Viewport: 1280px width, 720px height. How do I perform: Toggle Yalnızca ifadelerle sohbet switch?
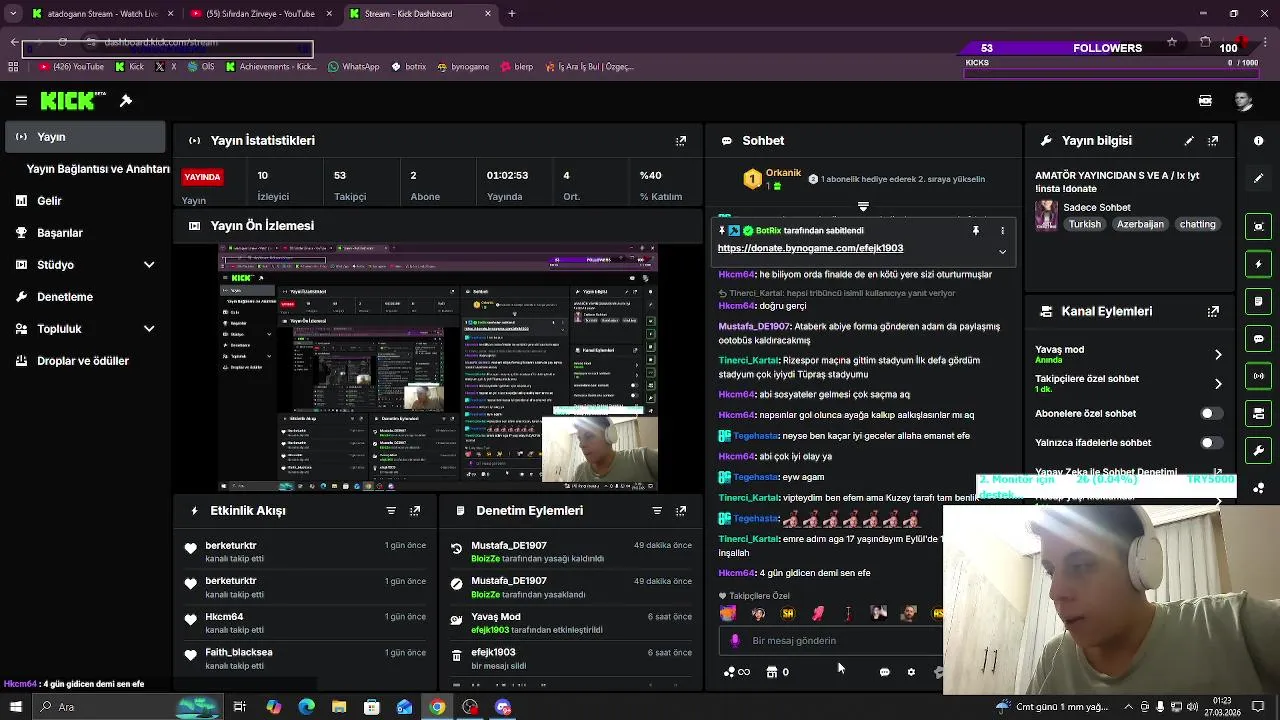click(x=1210, y=443)
